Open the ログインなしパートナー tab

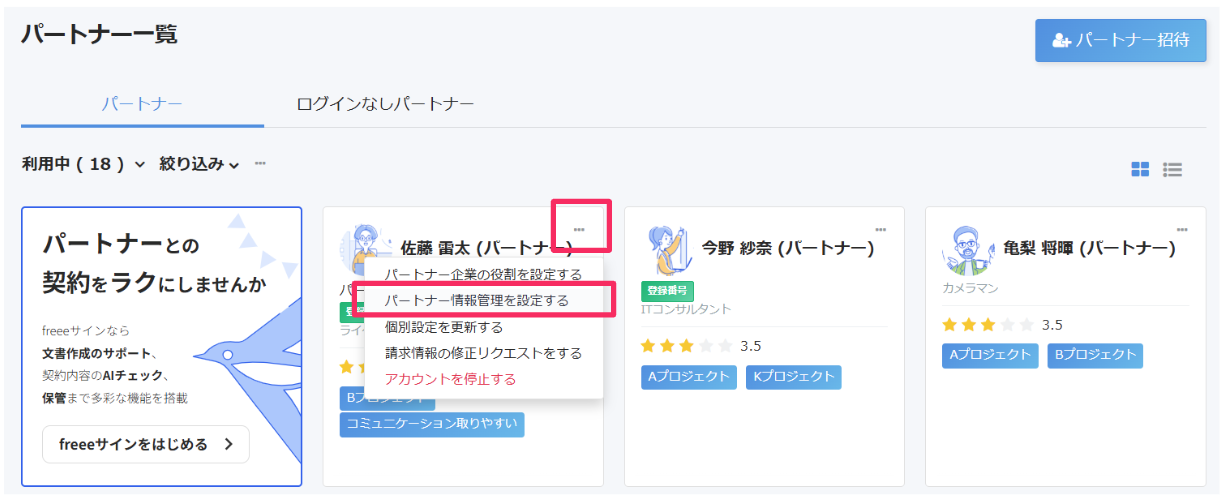pyautogui.click(x=385, y=103)
